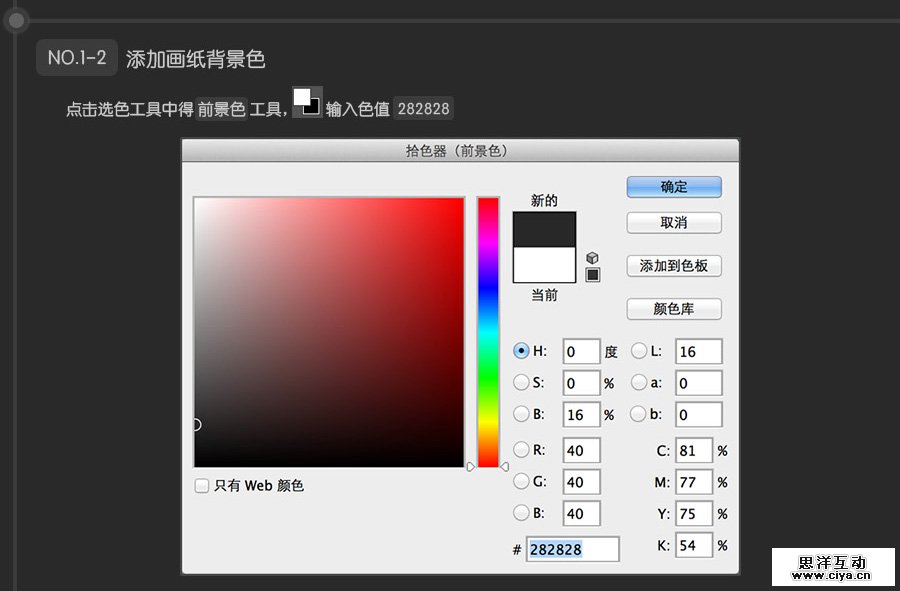The width and height of the screenshot is (900, 591).
Task: Click the circle marker at top left
Action: tap(16, 20)
